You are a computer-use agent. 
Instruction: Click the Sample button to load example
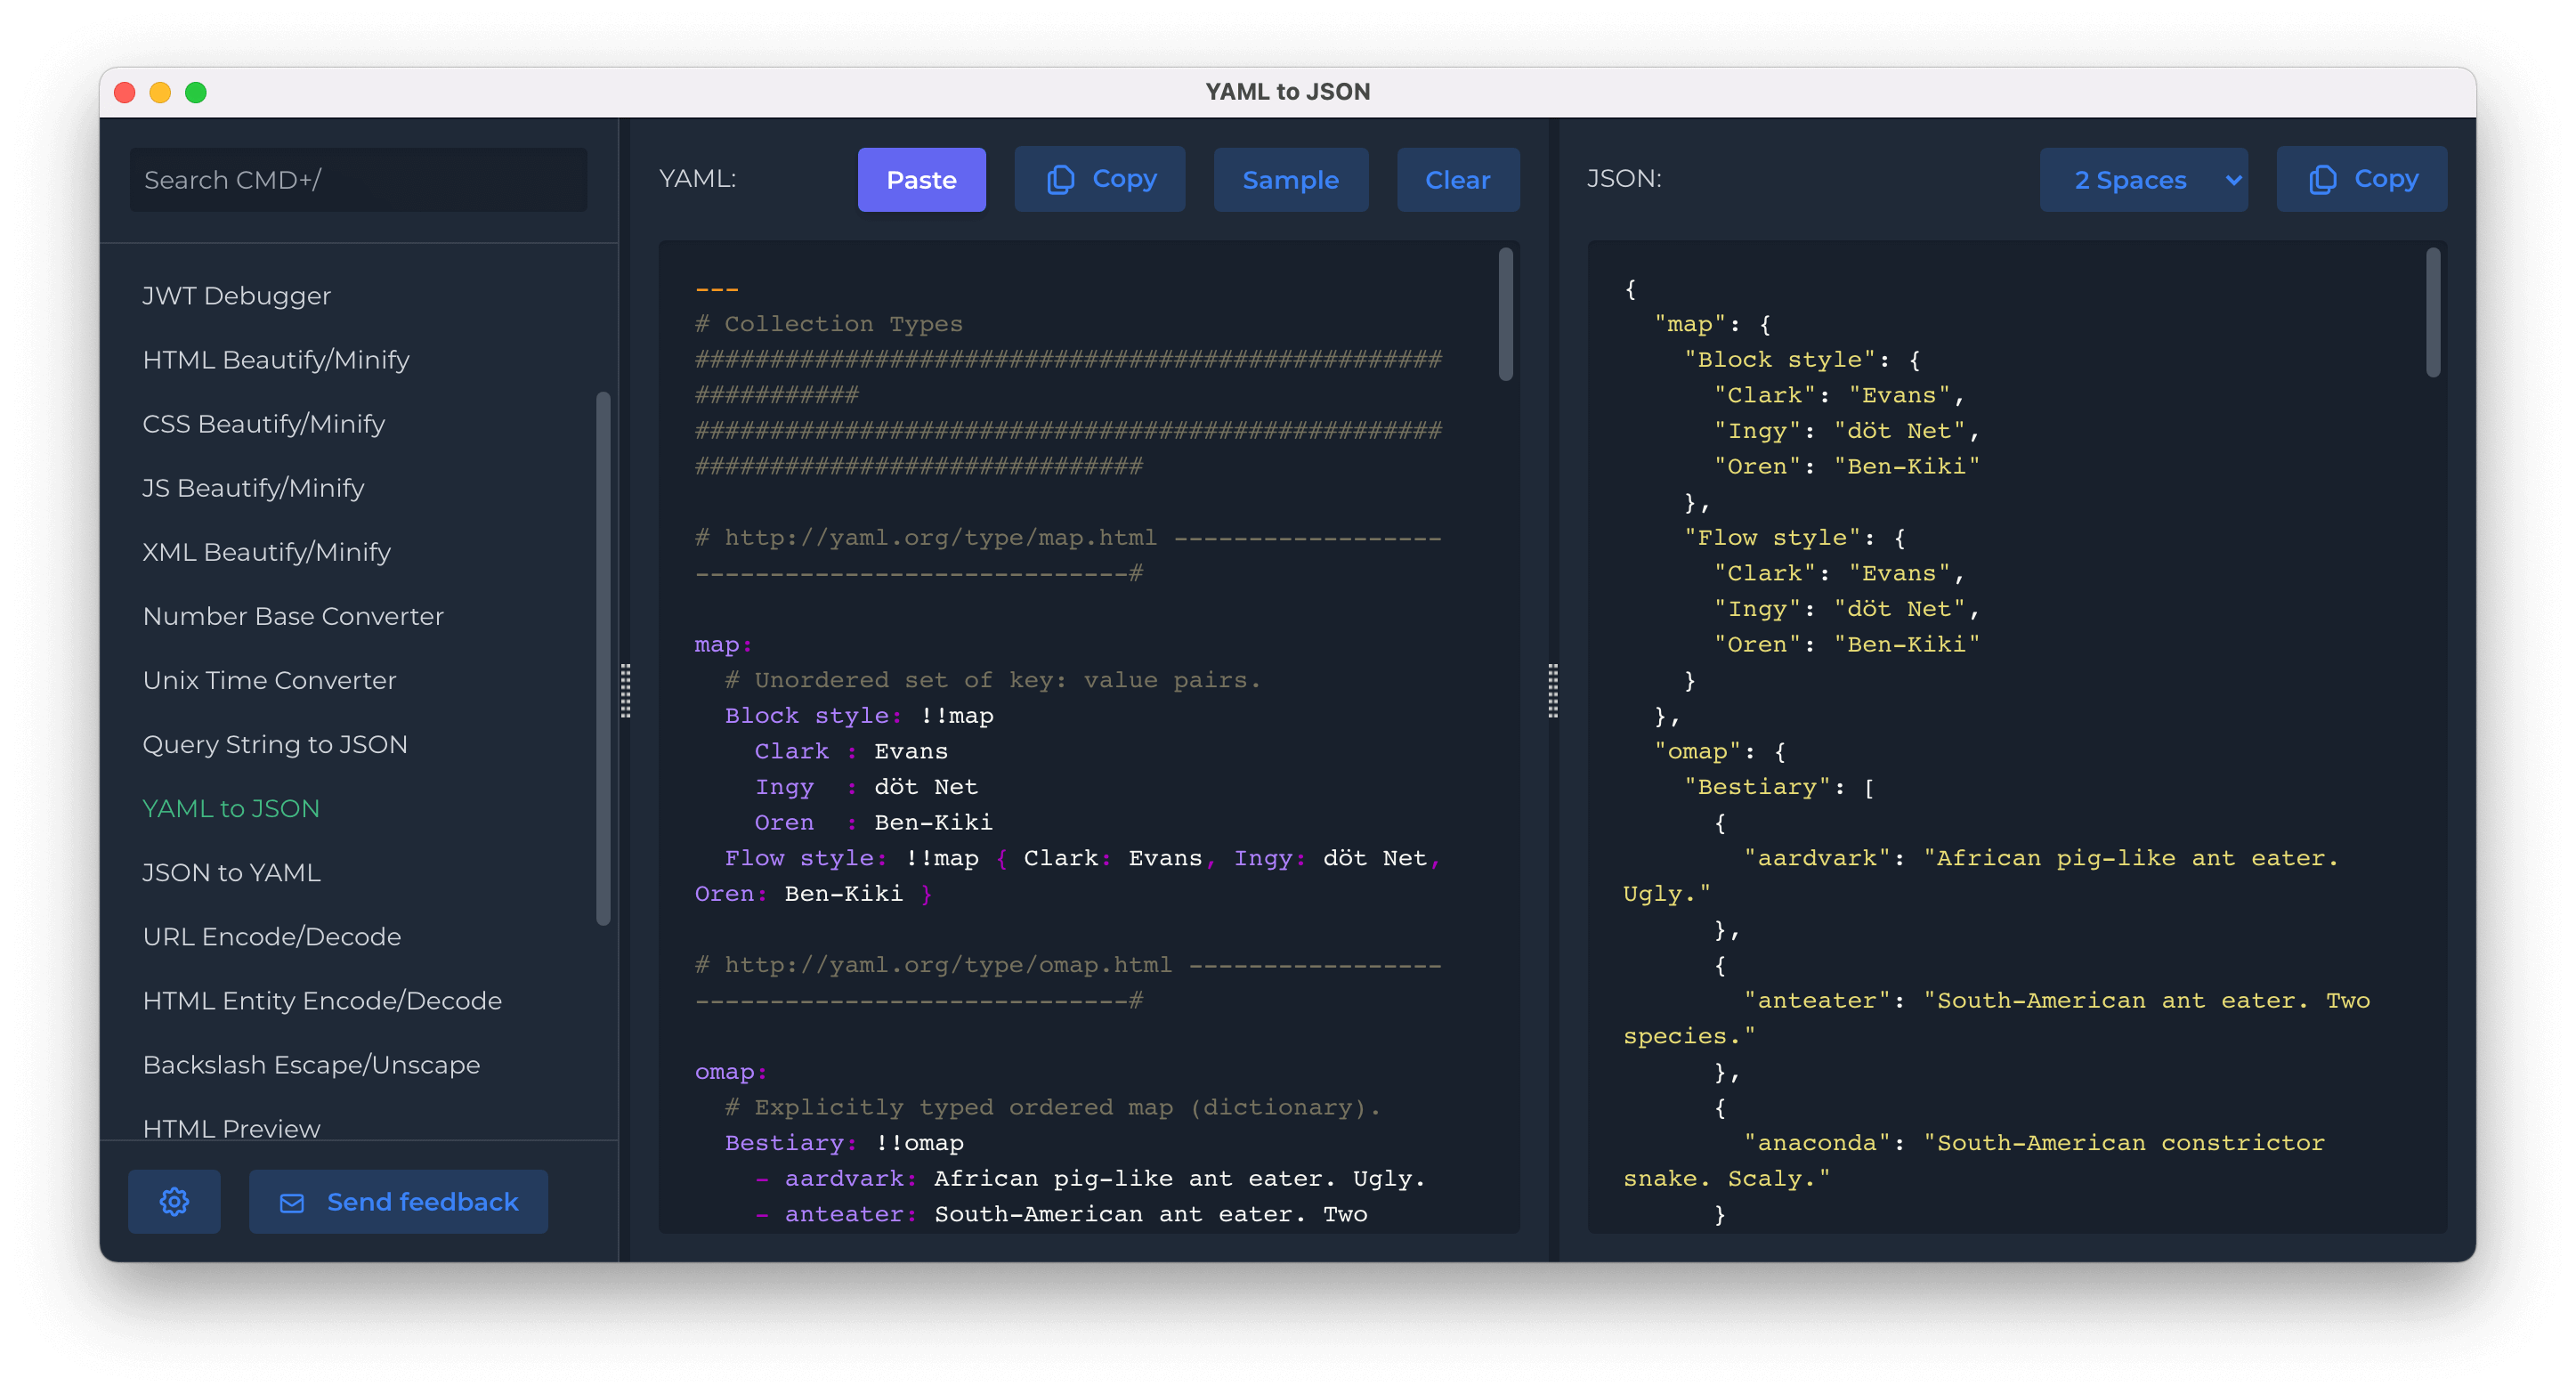pyautogui.click(x=1291, y=179)
